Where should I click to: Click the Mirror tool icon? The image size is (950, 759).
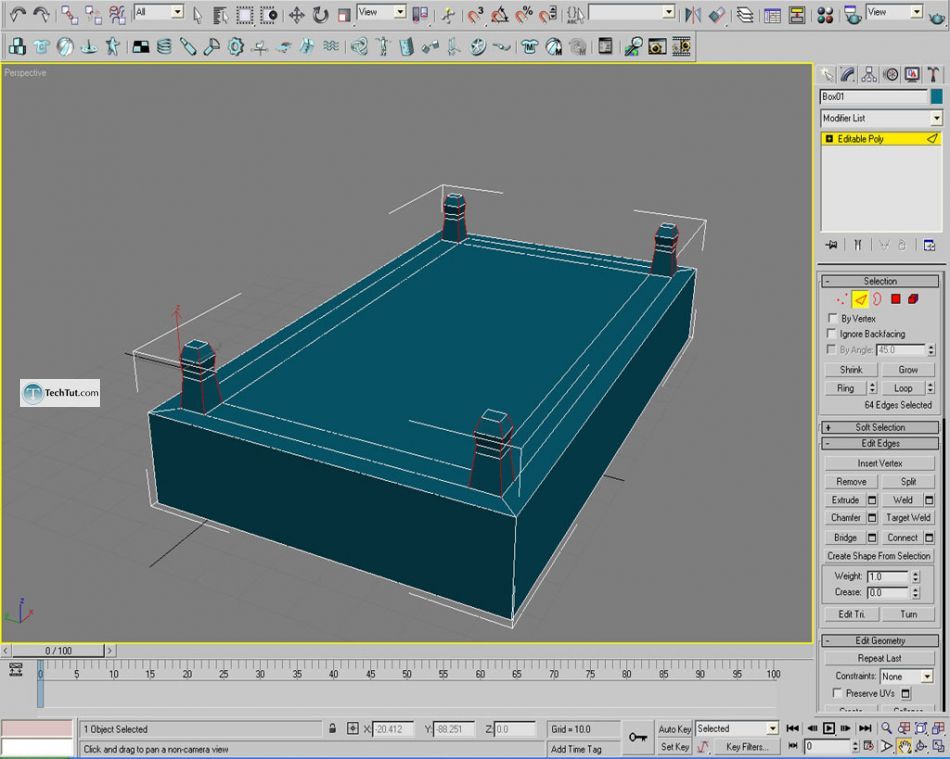tap(693, 15)
